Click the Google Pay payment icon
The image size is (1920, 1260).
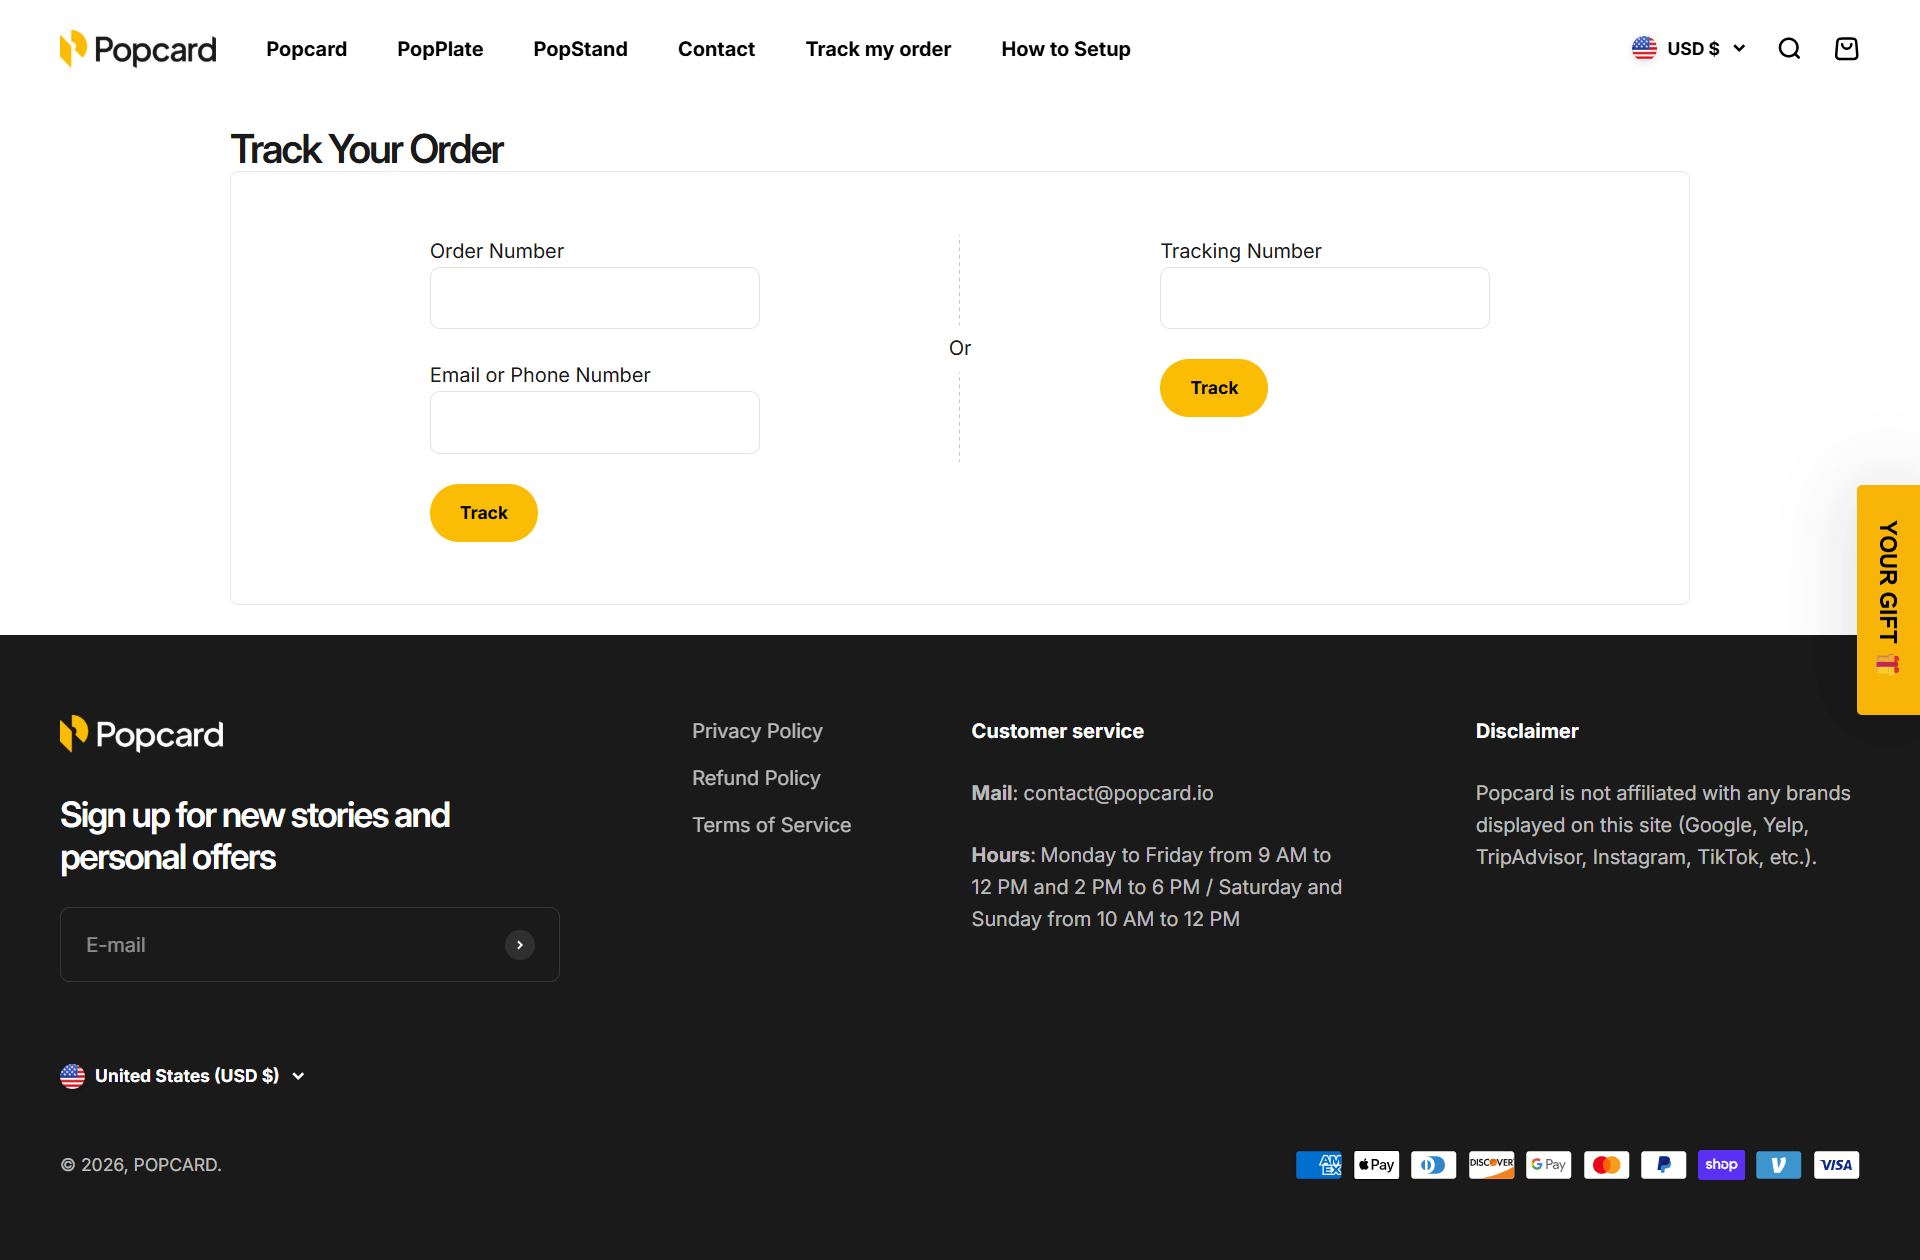click(x=1549, y=1165)
